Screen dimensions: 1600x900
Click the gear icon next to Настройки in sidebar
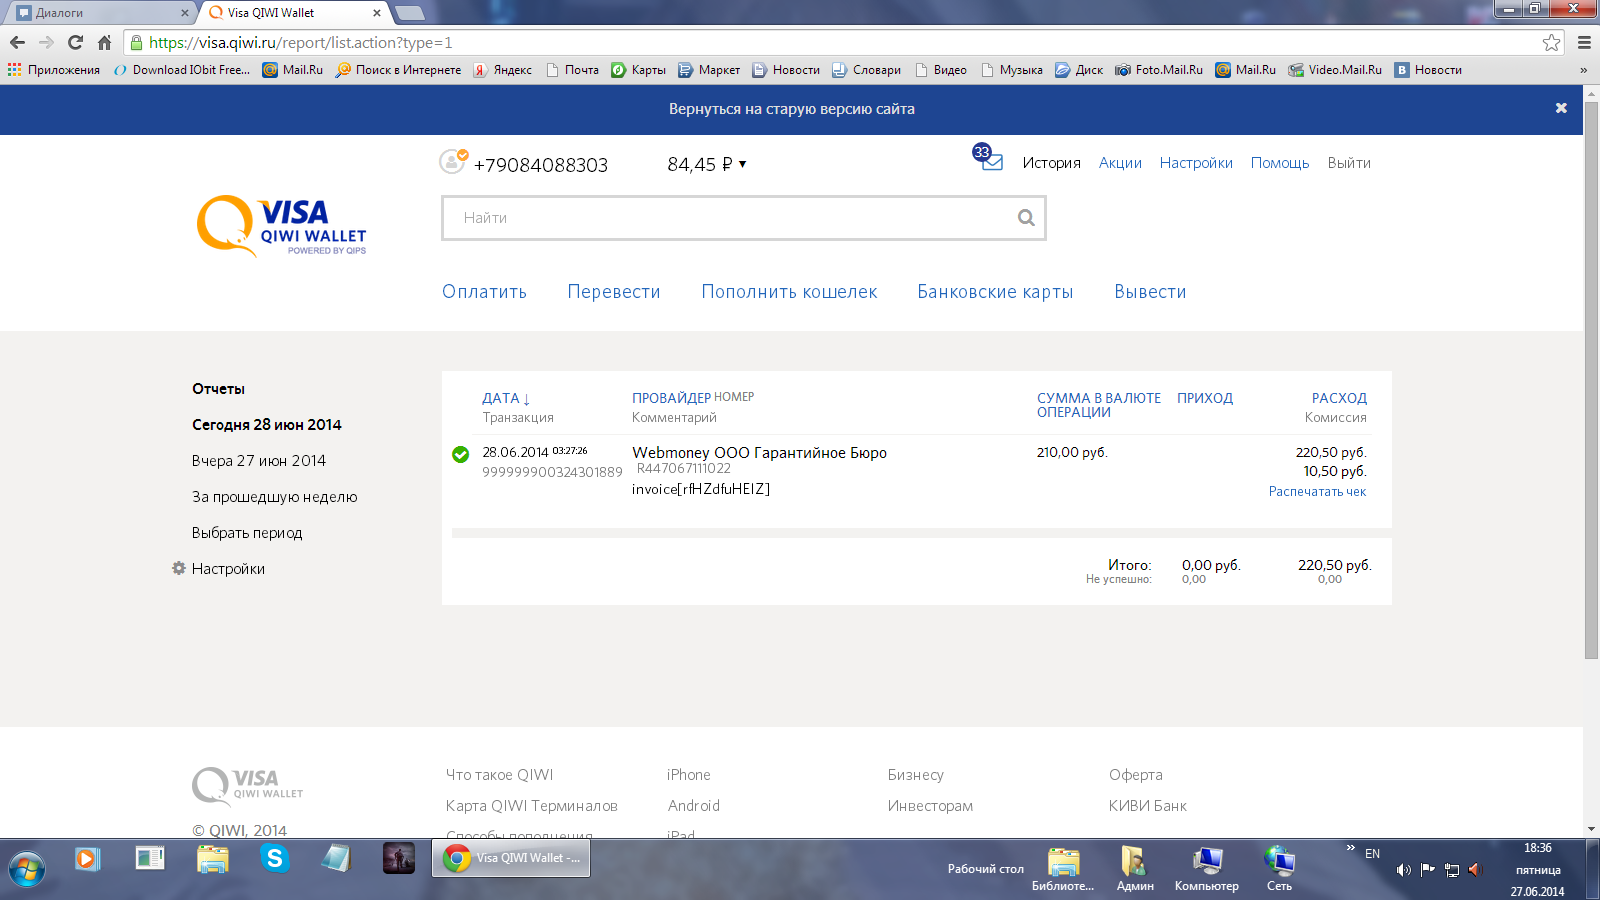[x=179, y=568]
